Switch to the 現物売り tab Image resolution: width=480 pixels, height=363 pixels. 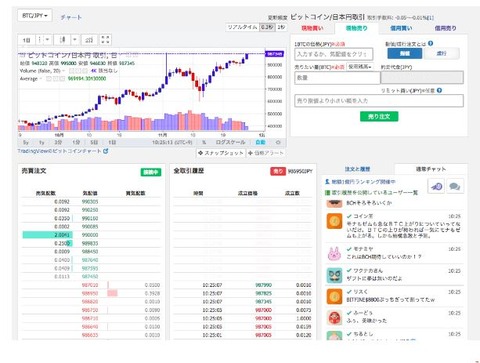356,28
